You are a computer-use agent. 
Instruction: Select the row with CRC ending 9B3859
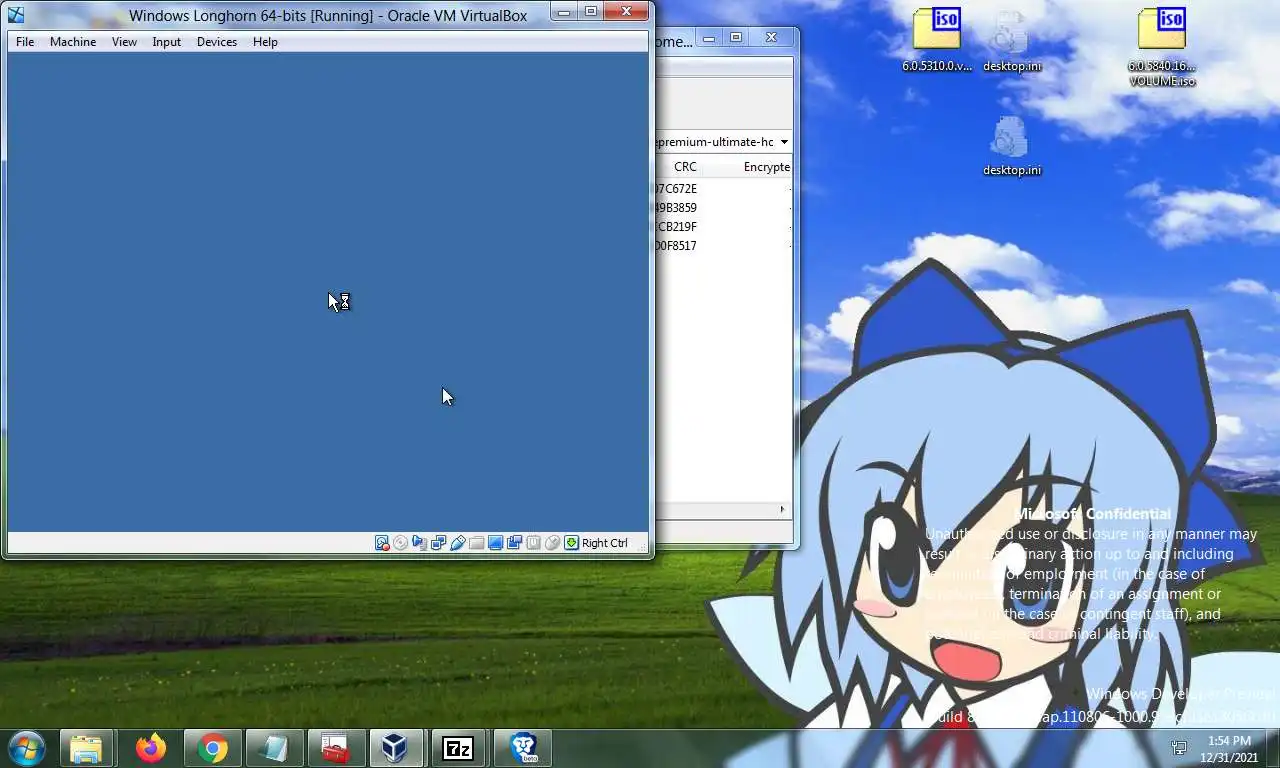click(724, 208)
